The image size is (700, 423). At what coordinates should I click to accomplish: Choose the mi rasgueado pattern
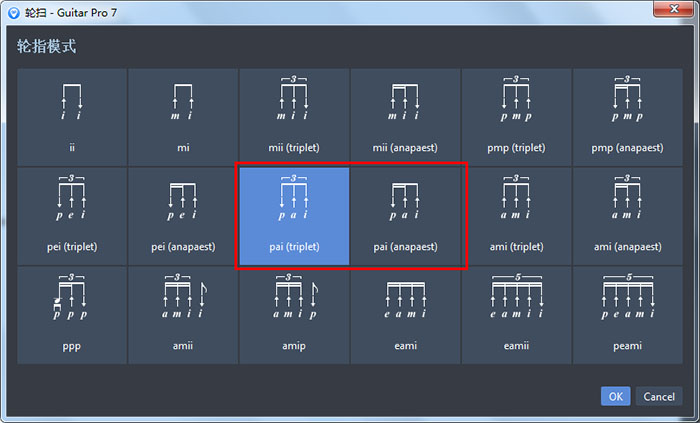(x=182, y=116)
